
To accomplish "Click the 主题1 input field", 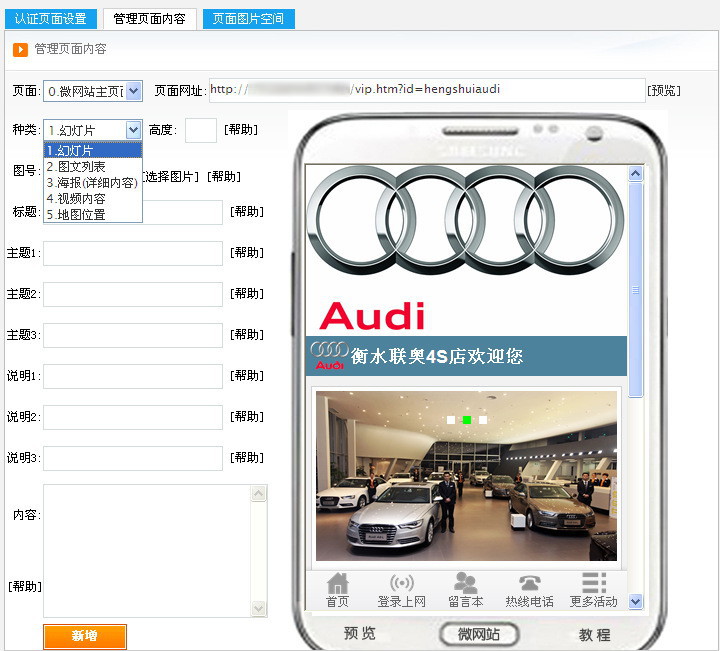I will [133, 253].
